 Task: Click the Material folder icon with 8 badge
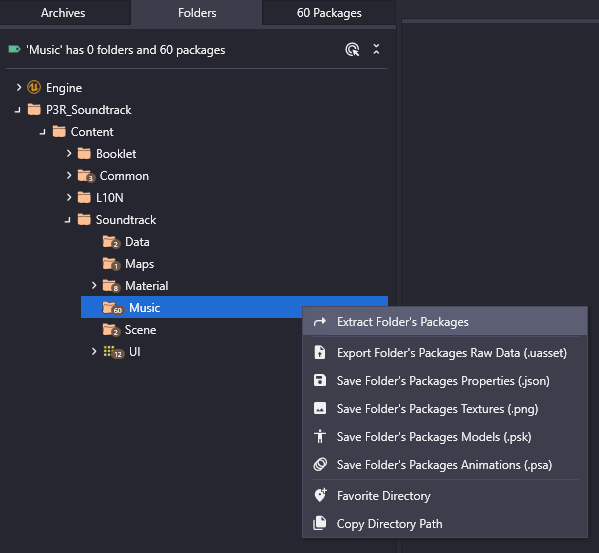pos(112,286)
